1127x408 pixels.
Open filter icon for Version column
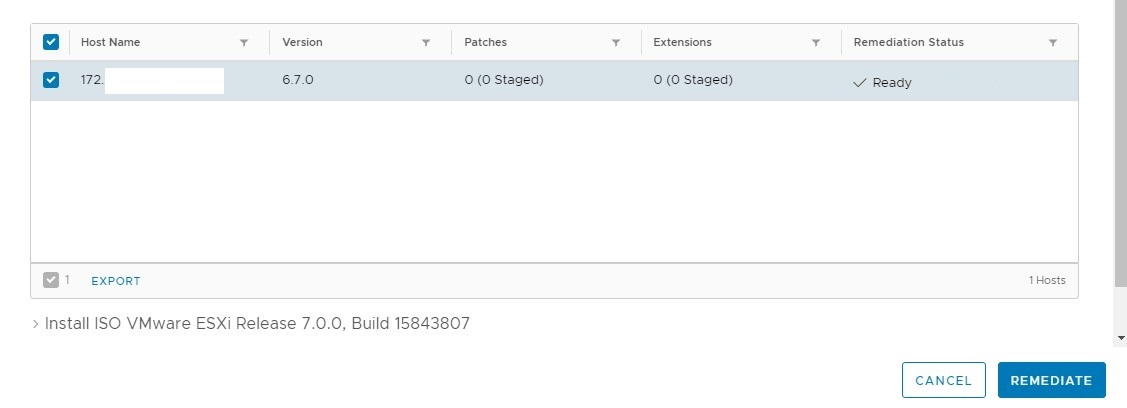tap(426, 43)
